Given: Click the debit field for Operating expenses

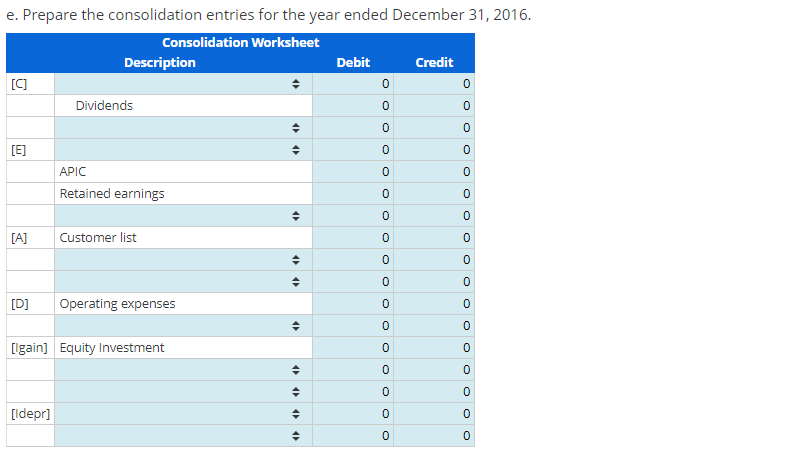Looking at the screenshot, I should [353, 304].
